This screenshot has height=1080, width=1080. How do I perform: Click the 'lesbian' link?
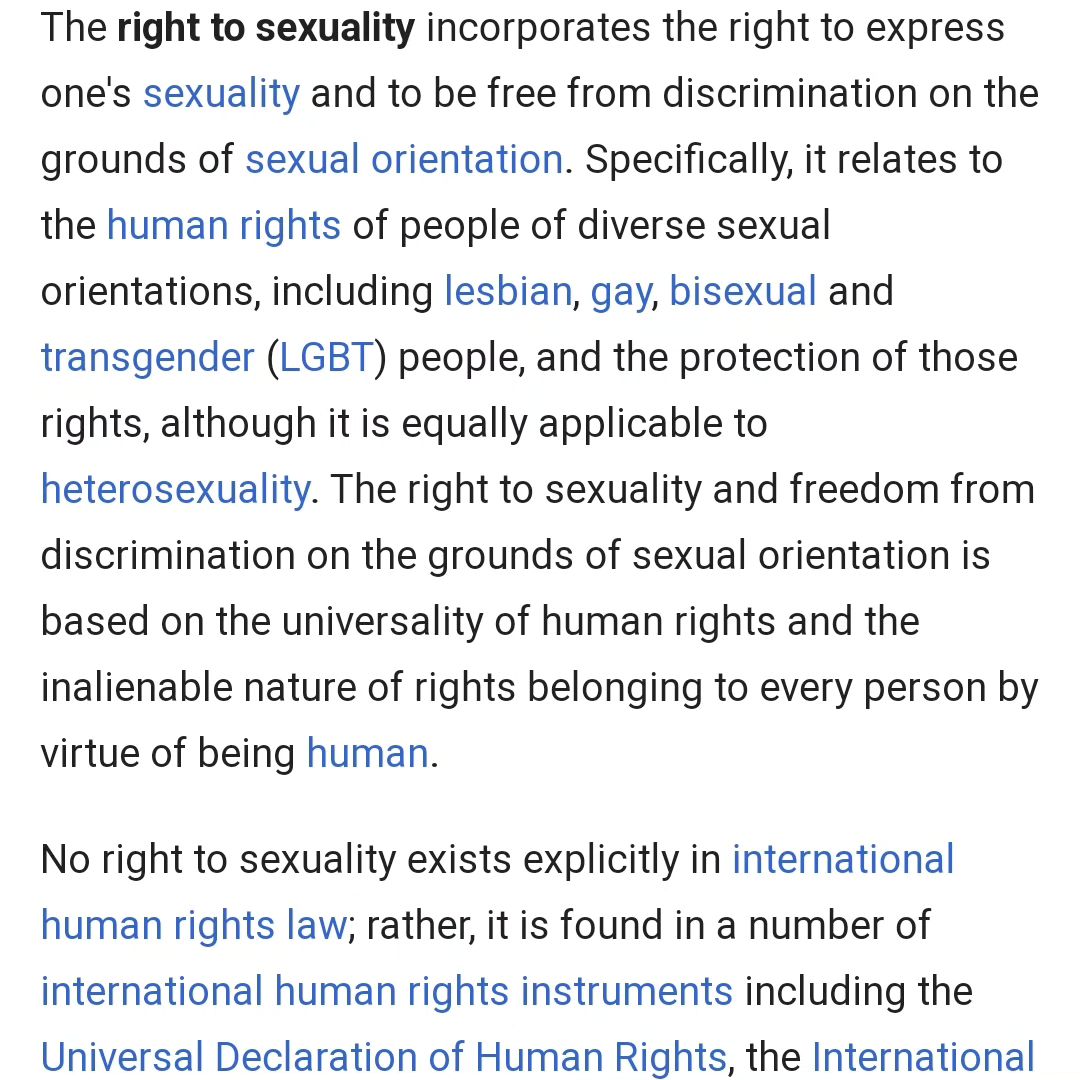508,291
